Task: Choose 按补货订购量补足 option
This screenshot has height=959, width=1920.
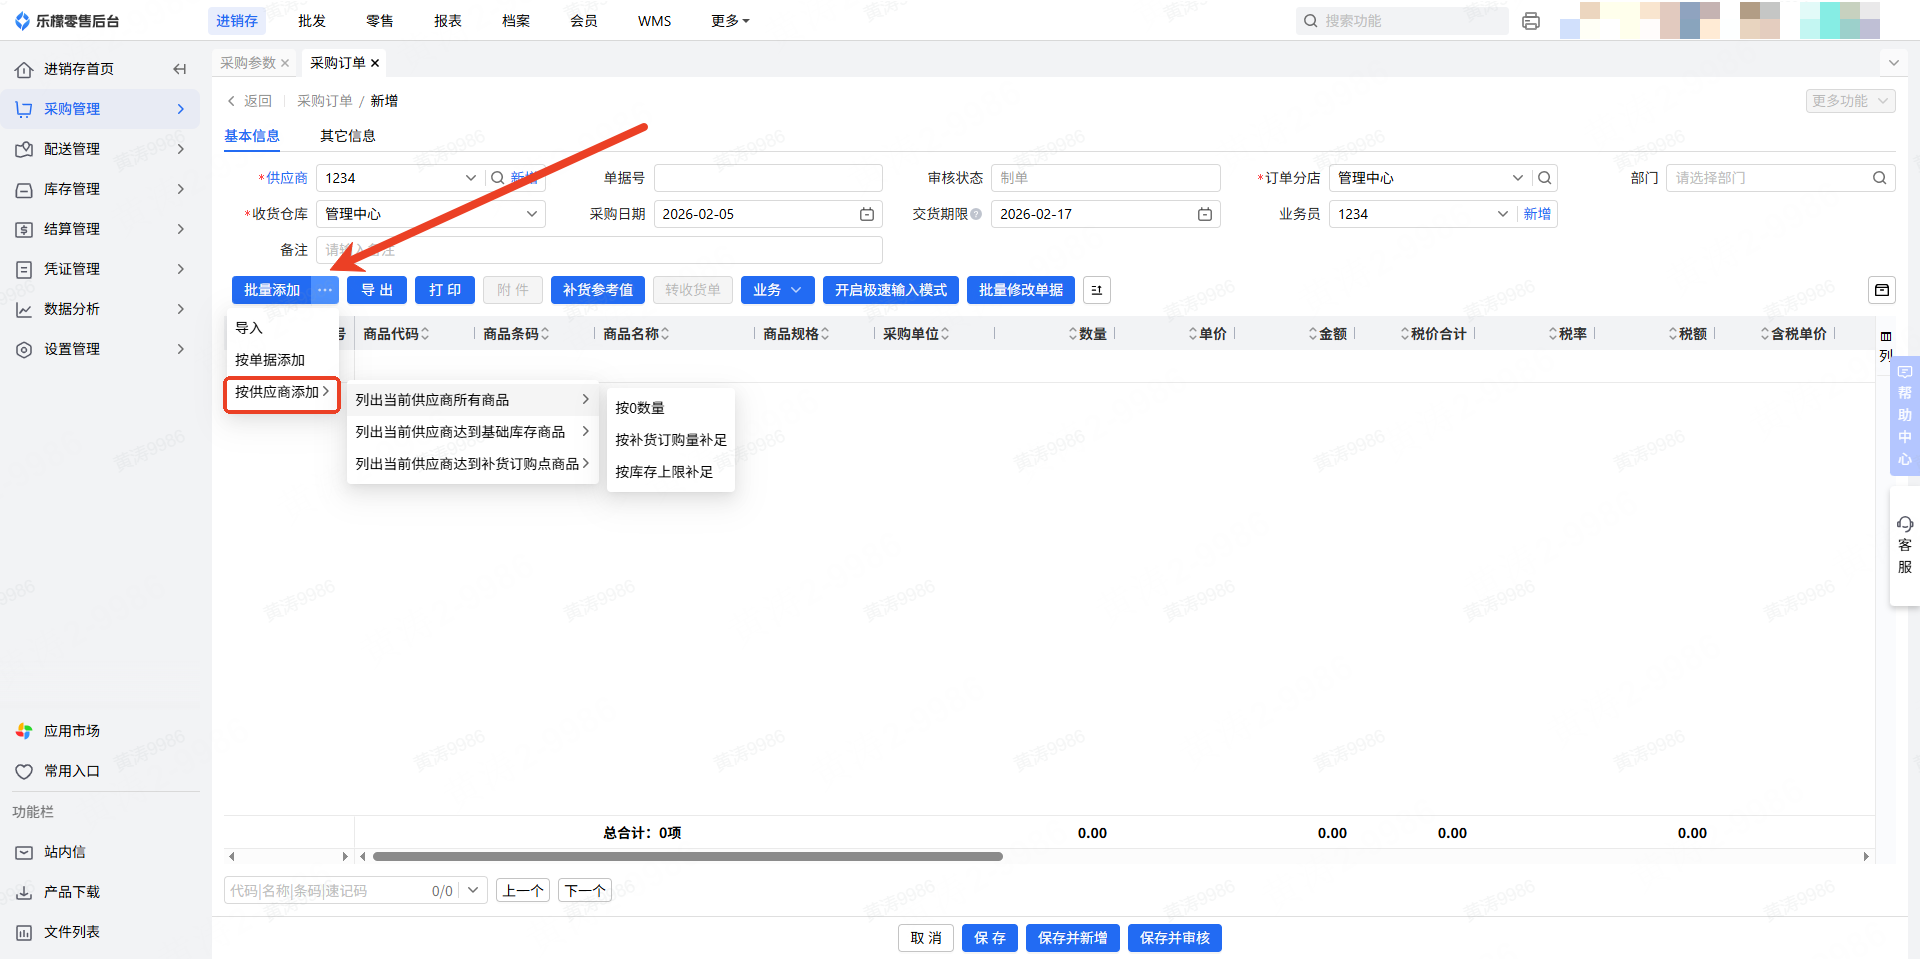Action: click(x=670, y=440)
